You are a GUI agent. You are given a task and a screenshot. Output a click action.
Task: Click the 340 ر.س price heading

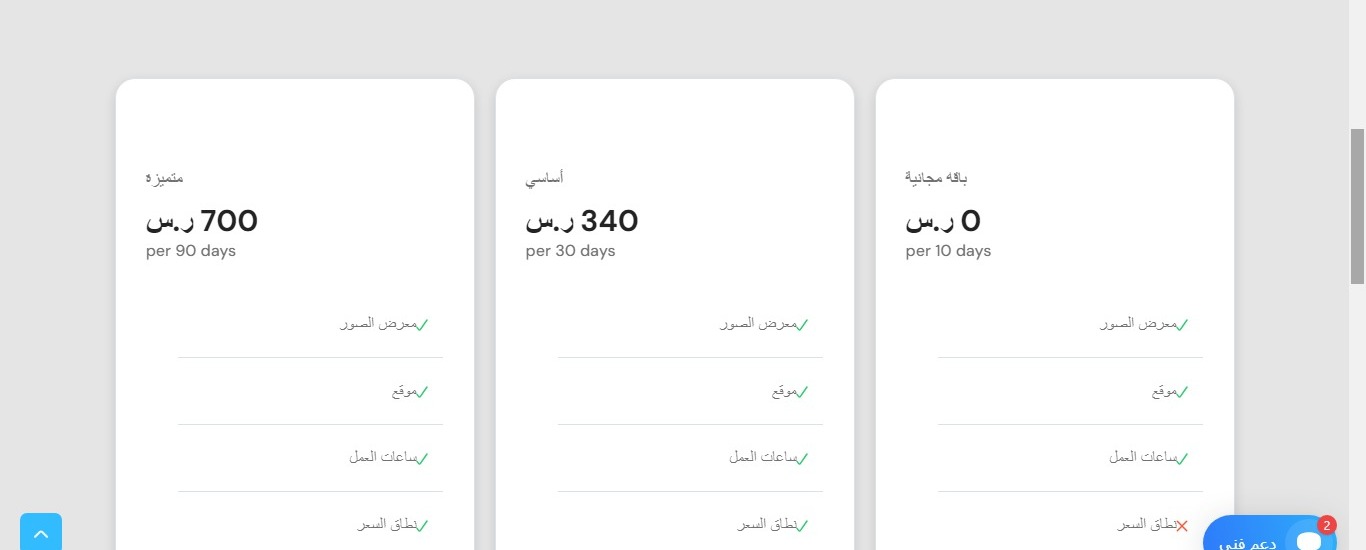coord(582,221)
